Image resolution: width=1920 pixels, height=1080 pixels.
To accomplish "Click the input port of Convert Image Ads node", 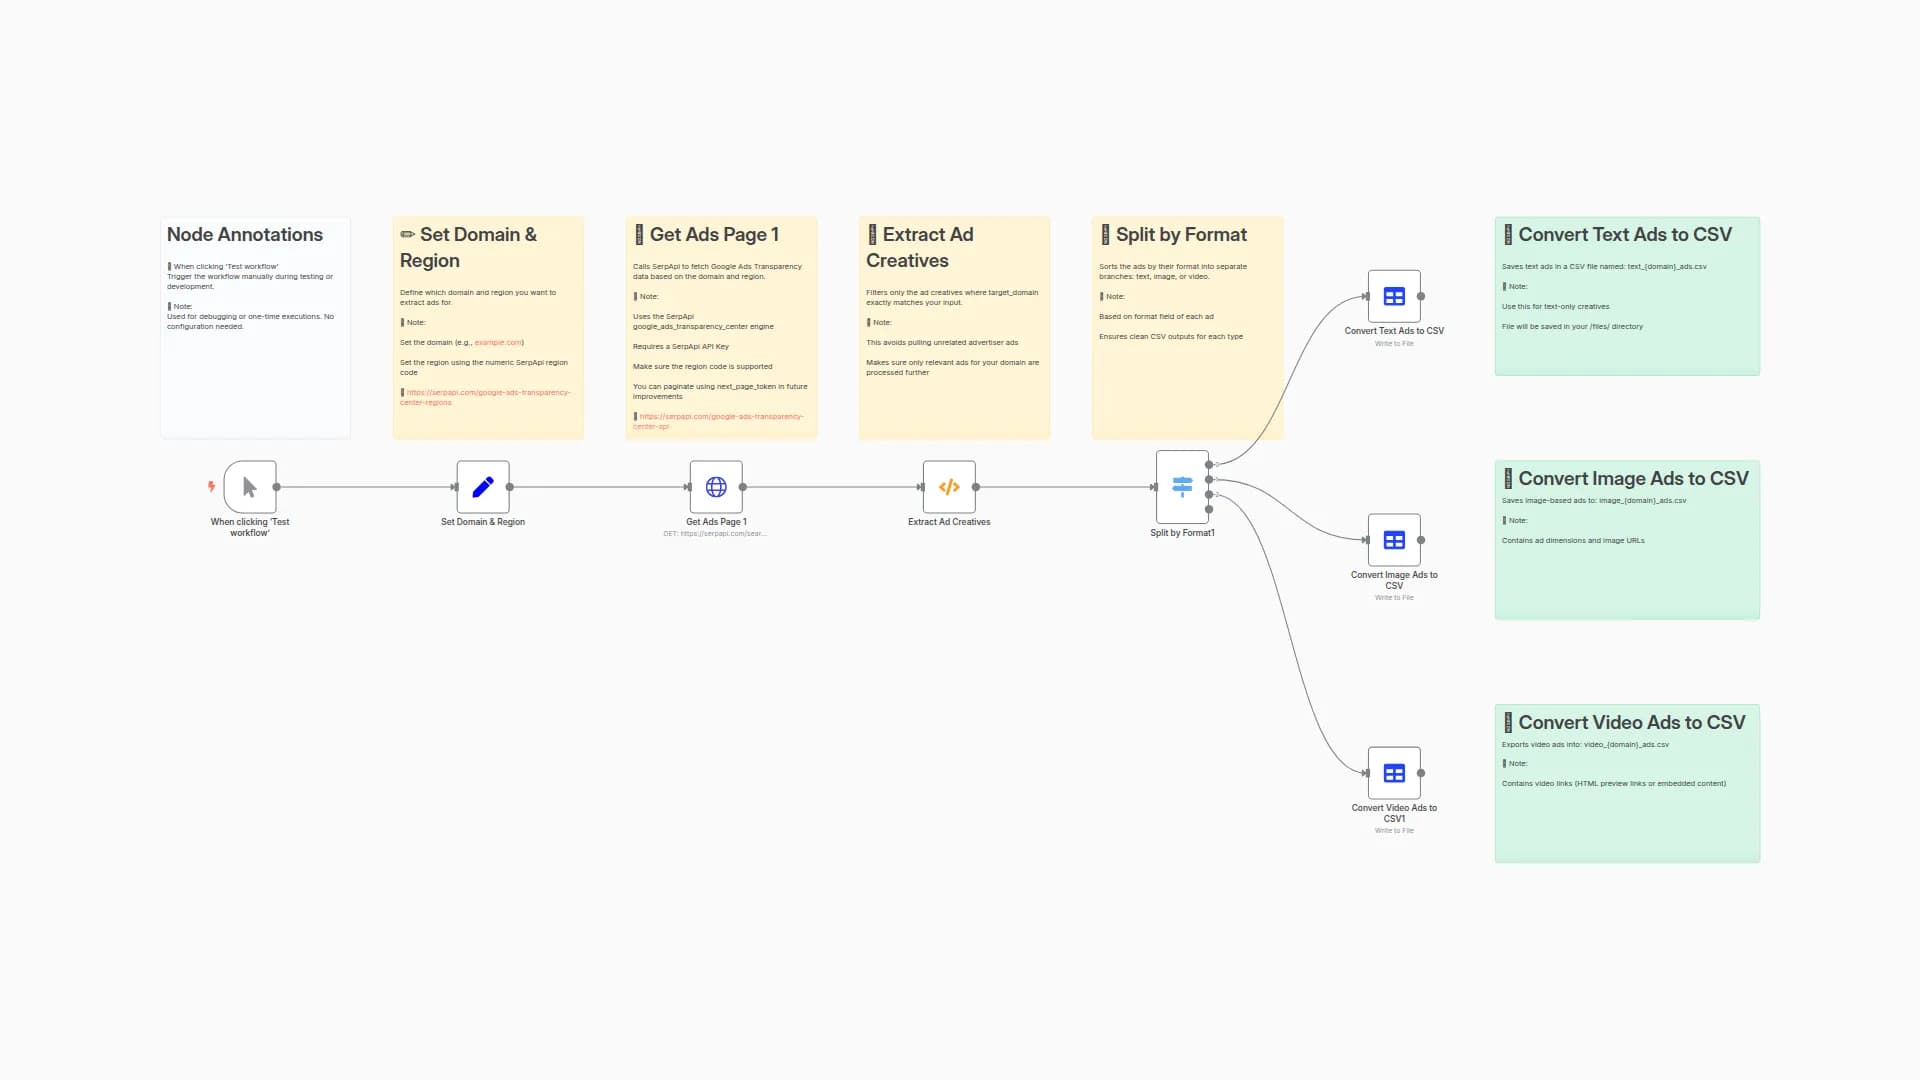I will (x=1366, y=540).
